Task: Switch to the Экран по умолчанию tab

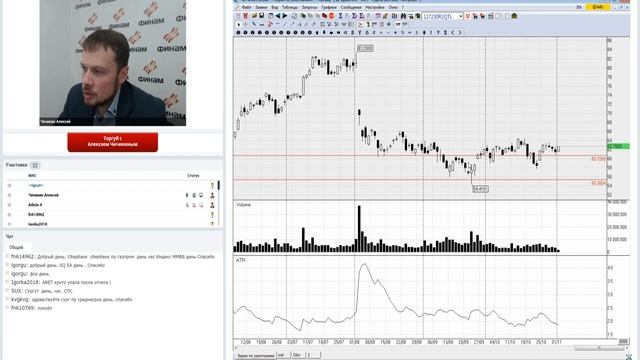Action: (256, 356)
